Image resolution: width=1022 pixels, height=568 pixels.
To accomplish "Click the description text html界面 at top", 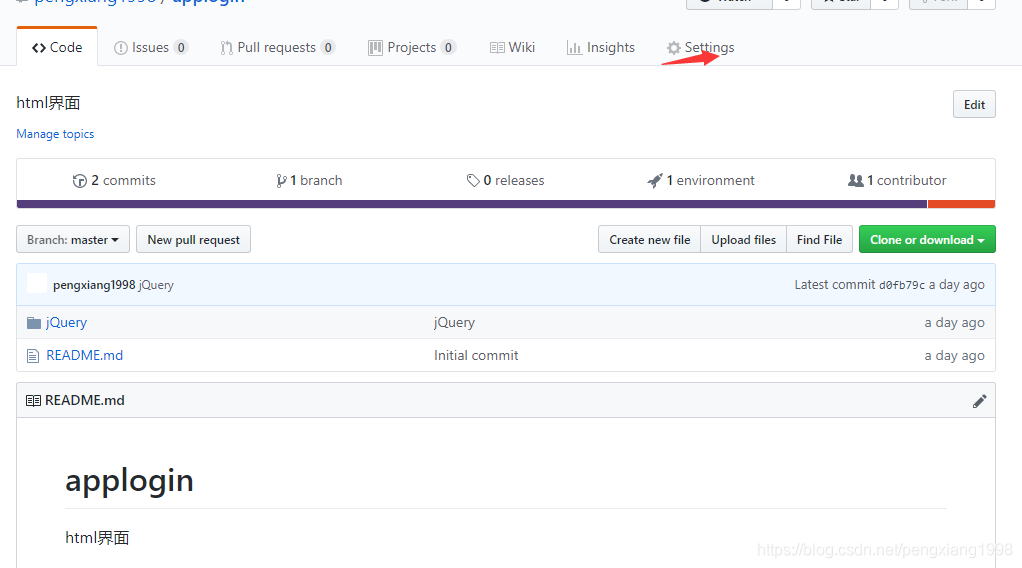I will pyautogui.click(x=48, y=103).
